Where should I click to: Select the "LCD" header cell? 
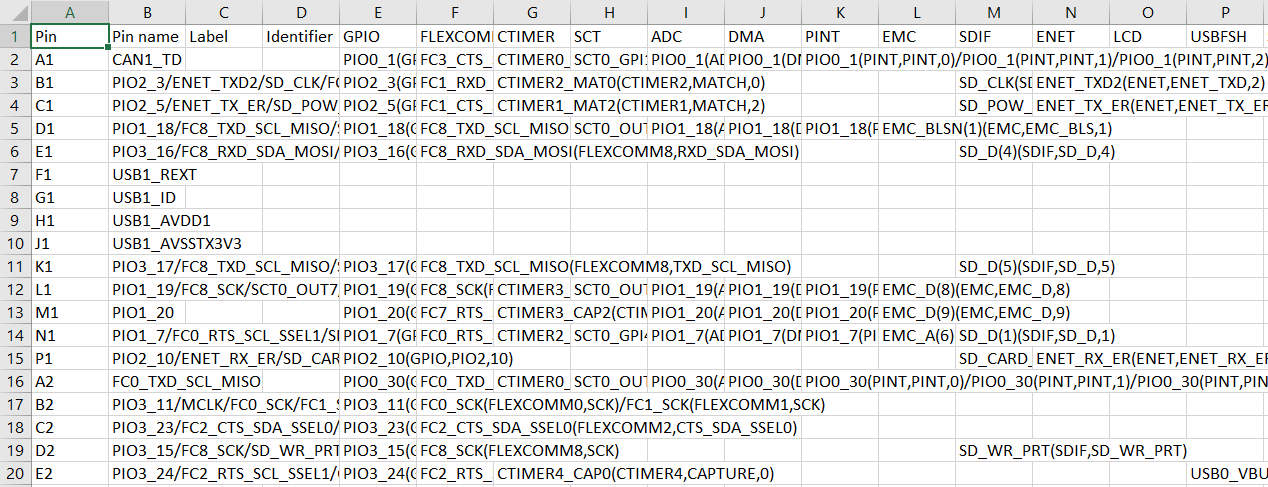click(x=1147, y=36)
